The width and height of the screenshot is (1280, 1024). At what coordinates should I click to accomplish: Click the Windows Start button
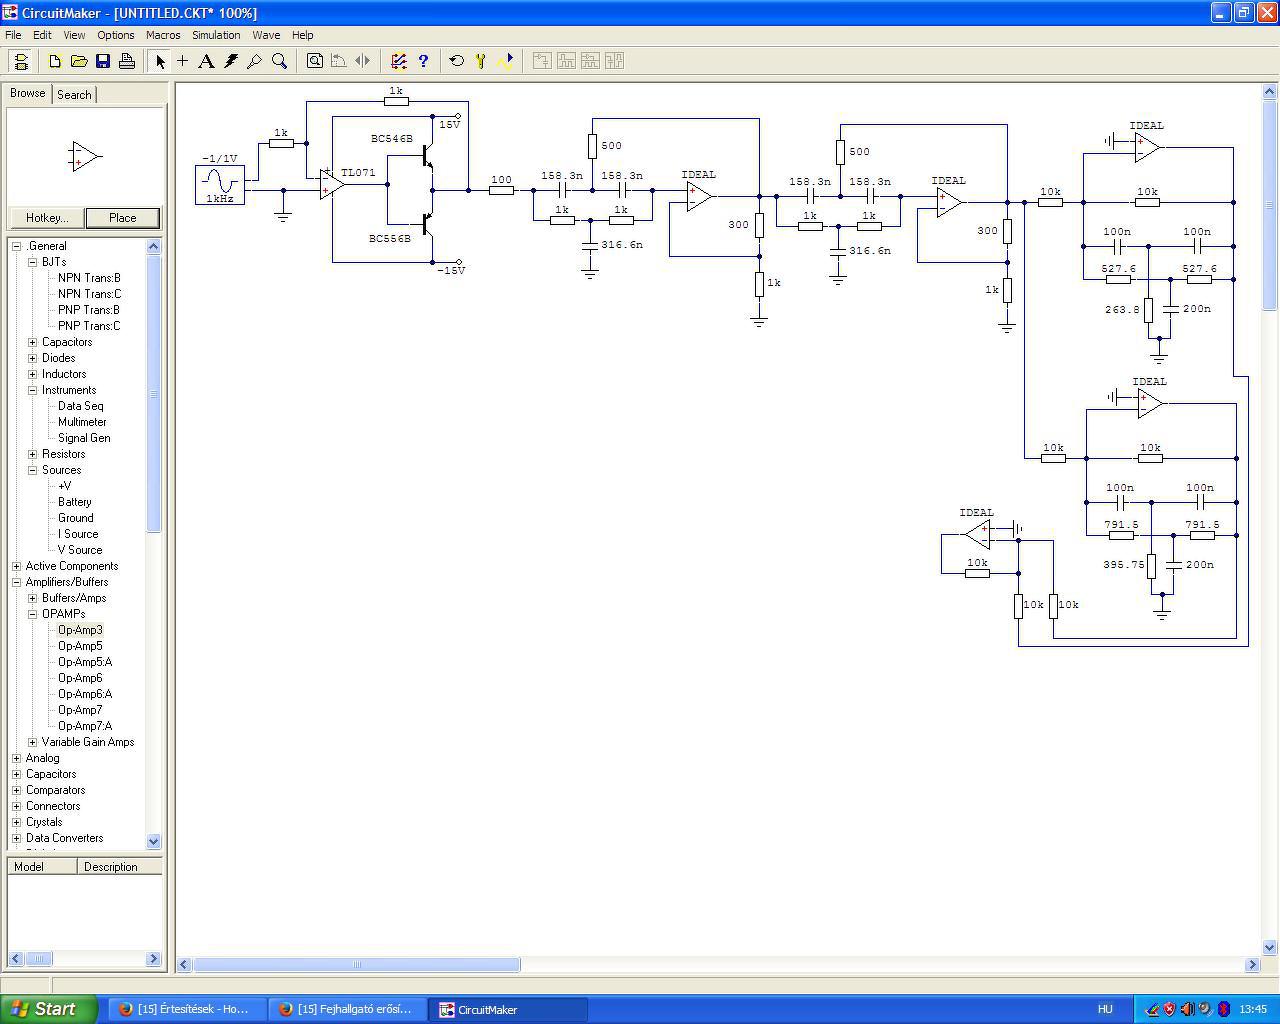tap(49, 1009)
